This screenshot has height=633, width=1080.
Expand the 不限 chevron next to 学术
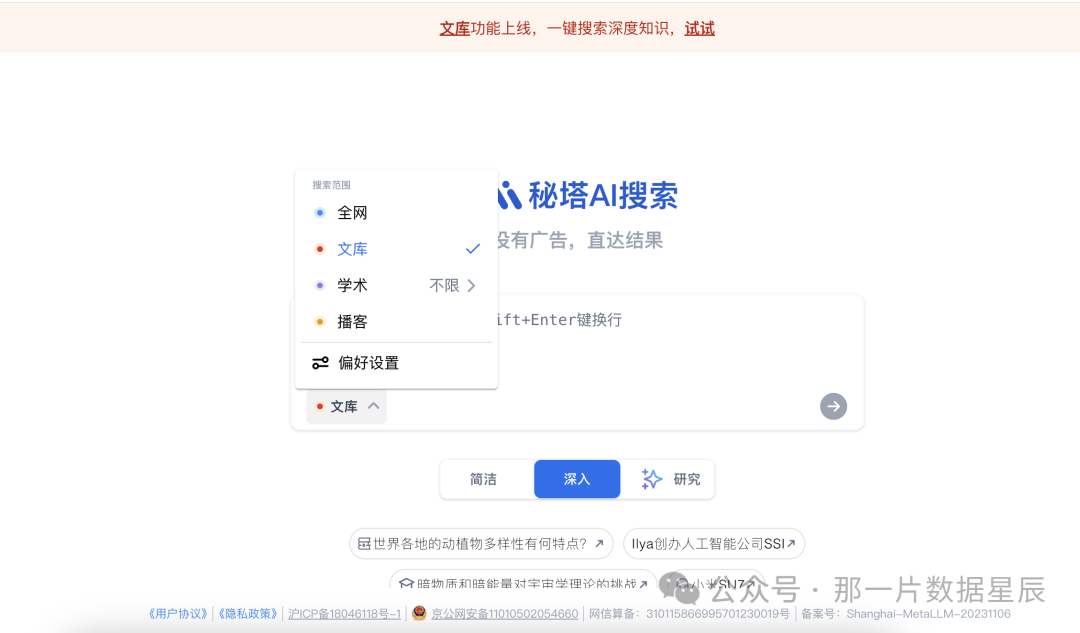pos(470,285)
